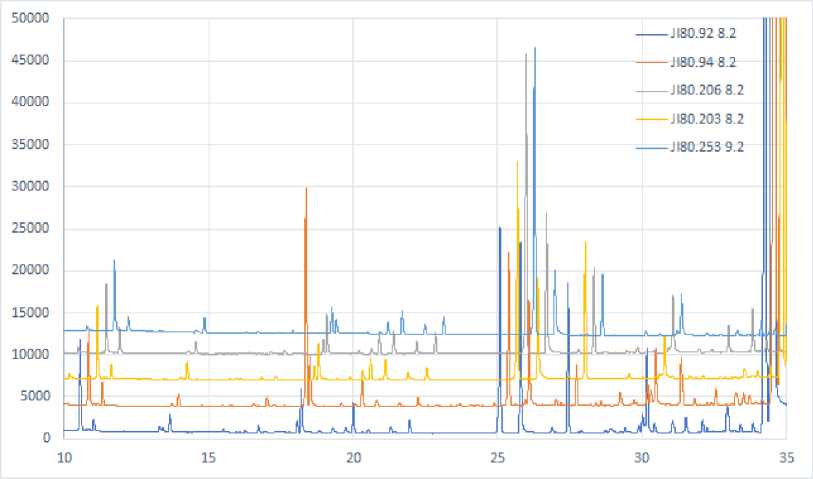Click the x-axis label 20
813x479 pixels.
353,458
